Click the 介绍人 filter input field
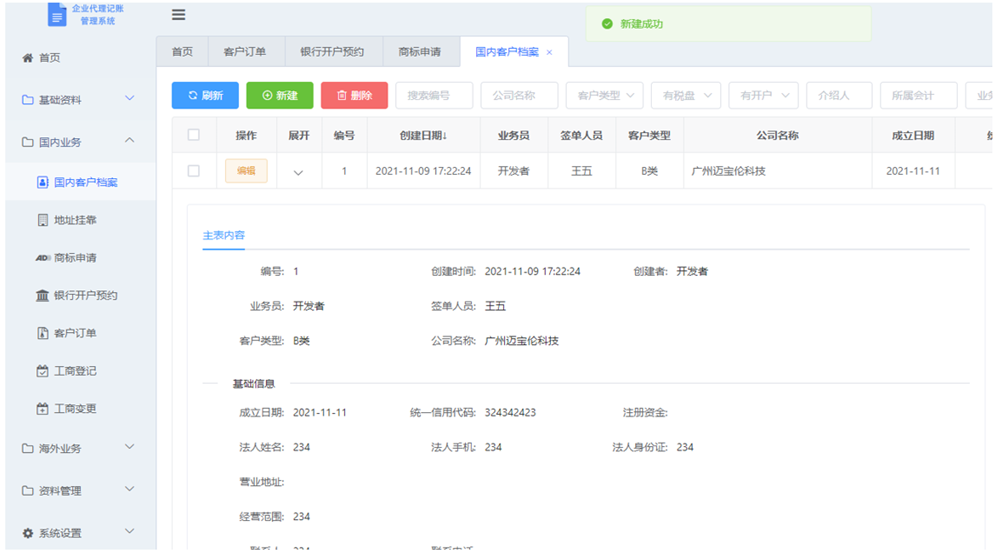The height and width of the screenshot is (554, 995). click(839, 96)
